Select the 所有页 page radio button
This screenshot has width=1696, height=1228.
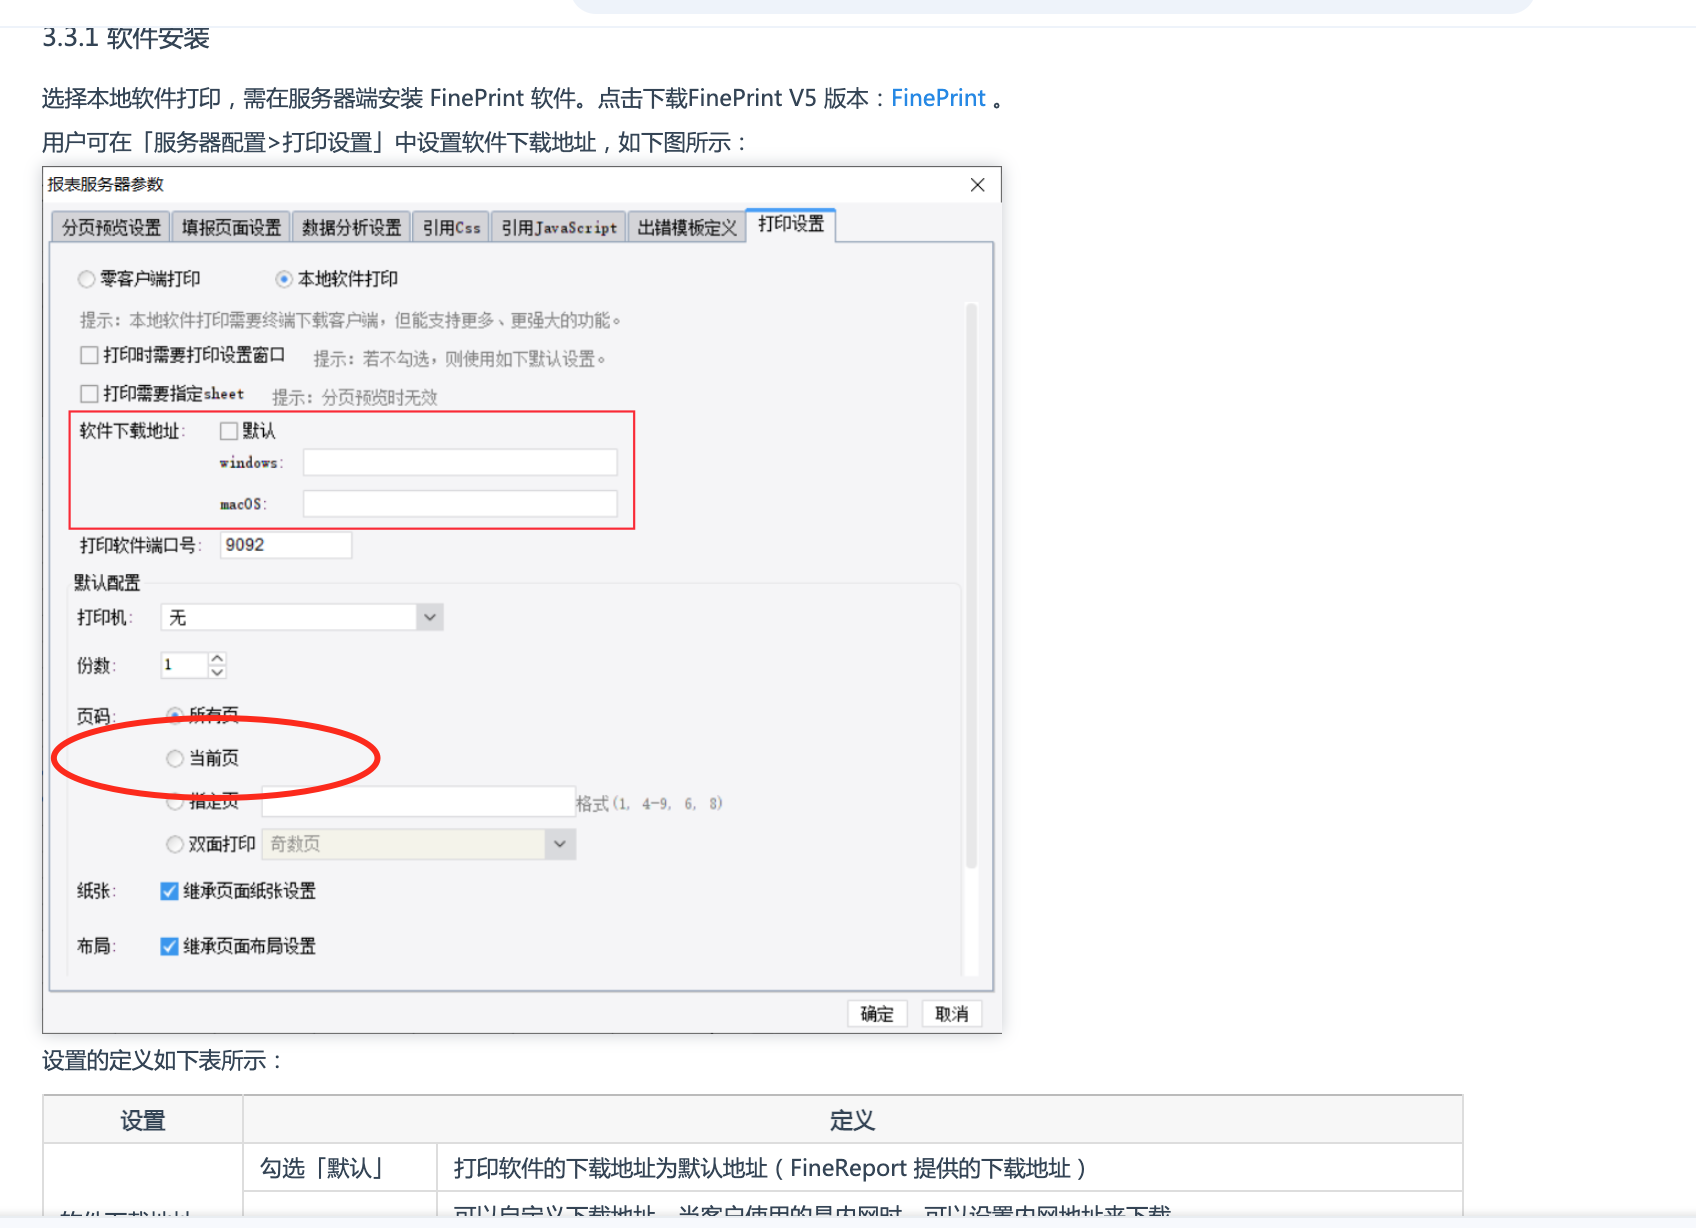(x=175, y=715)
